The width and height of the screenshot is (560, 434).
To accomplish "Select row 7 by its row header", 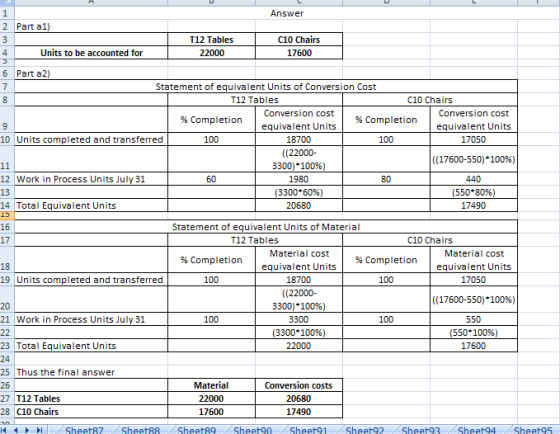I will coord(7,86).
